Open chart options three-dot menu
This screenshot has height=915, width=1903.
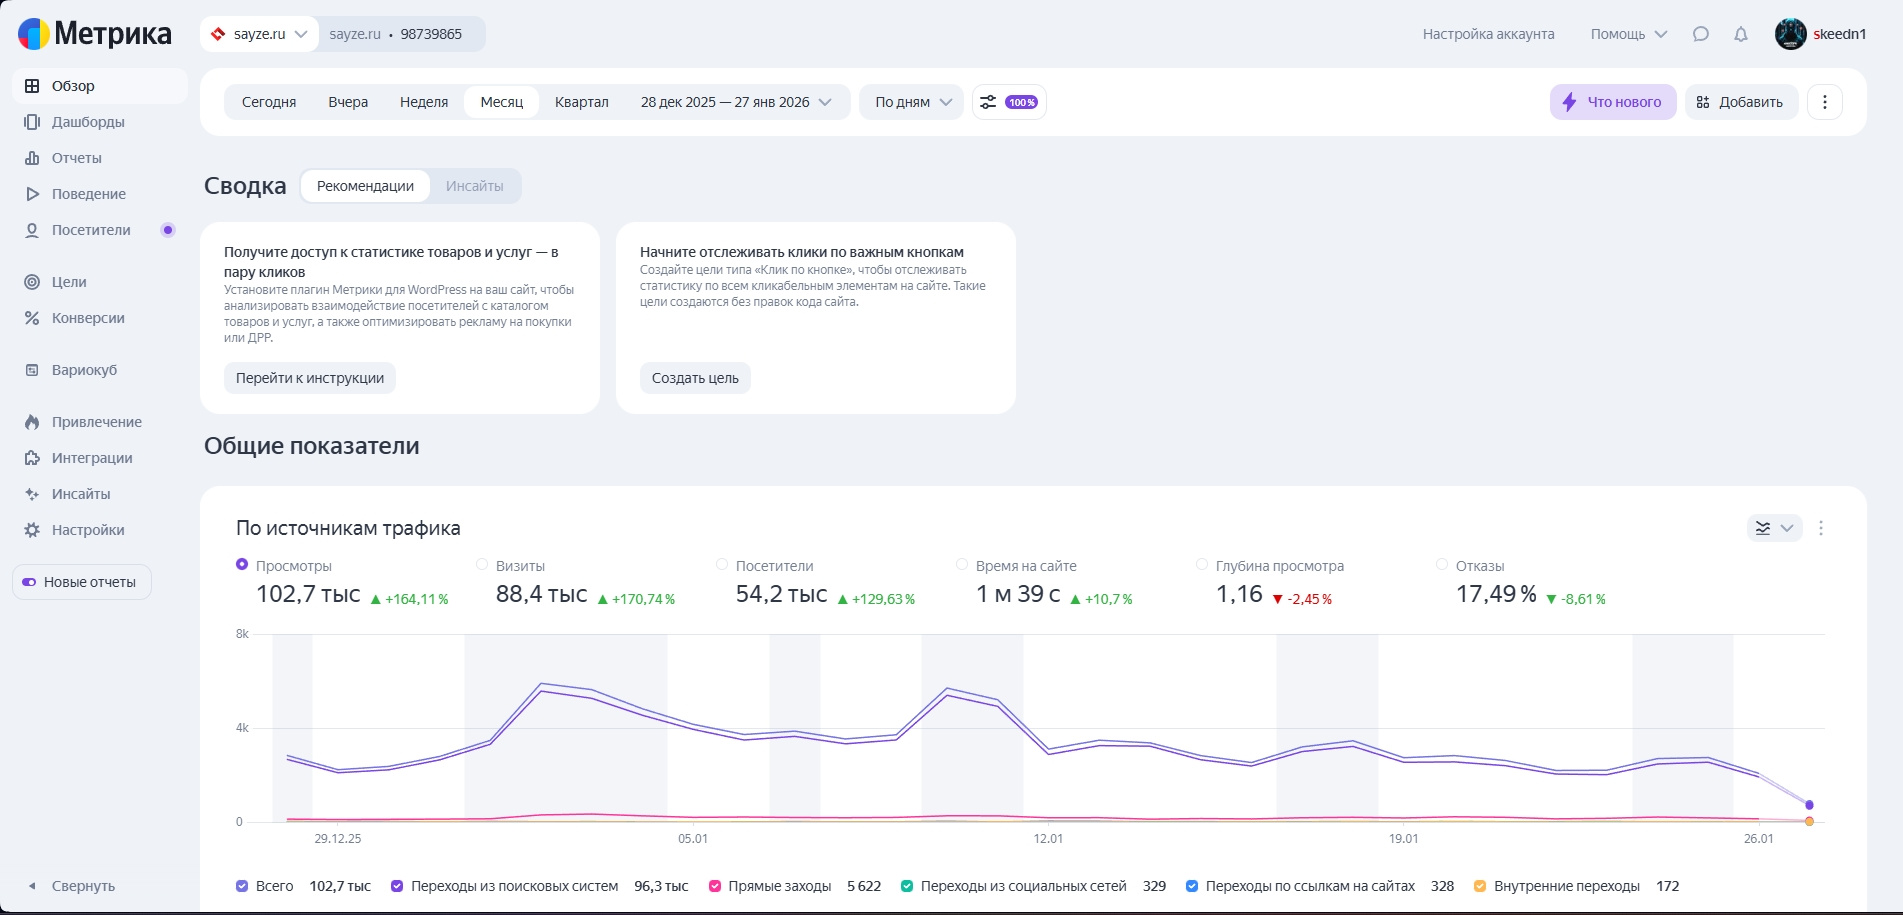(x=1821, y=528)
